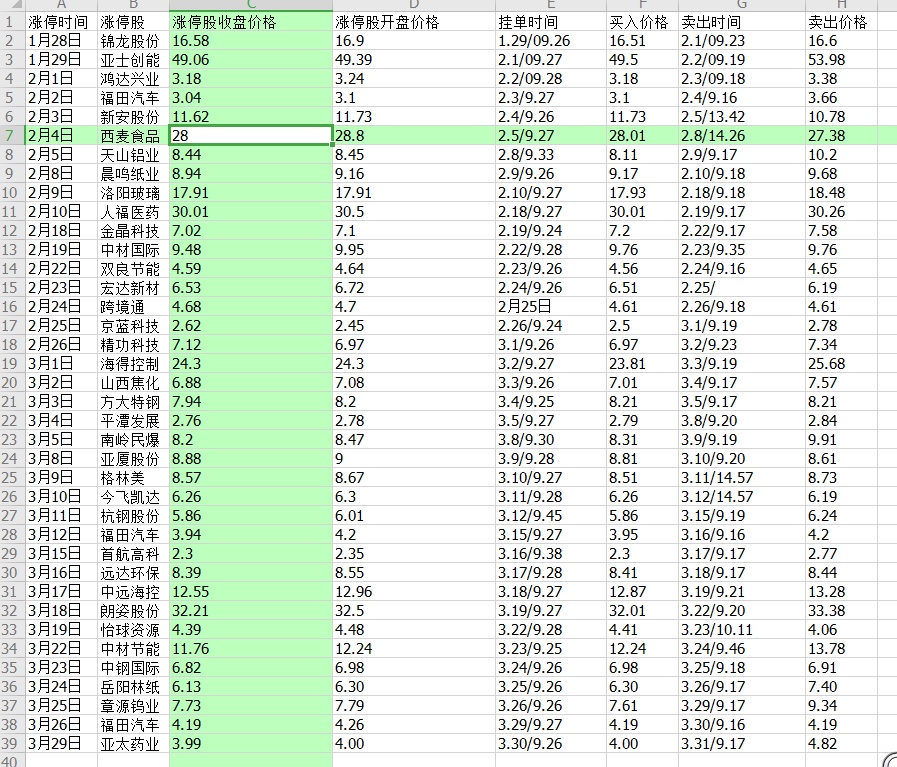Select cell 金晶科技
This screenshot has width=897, height=767.
[x=133, y=231]
